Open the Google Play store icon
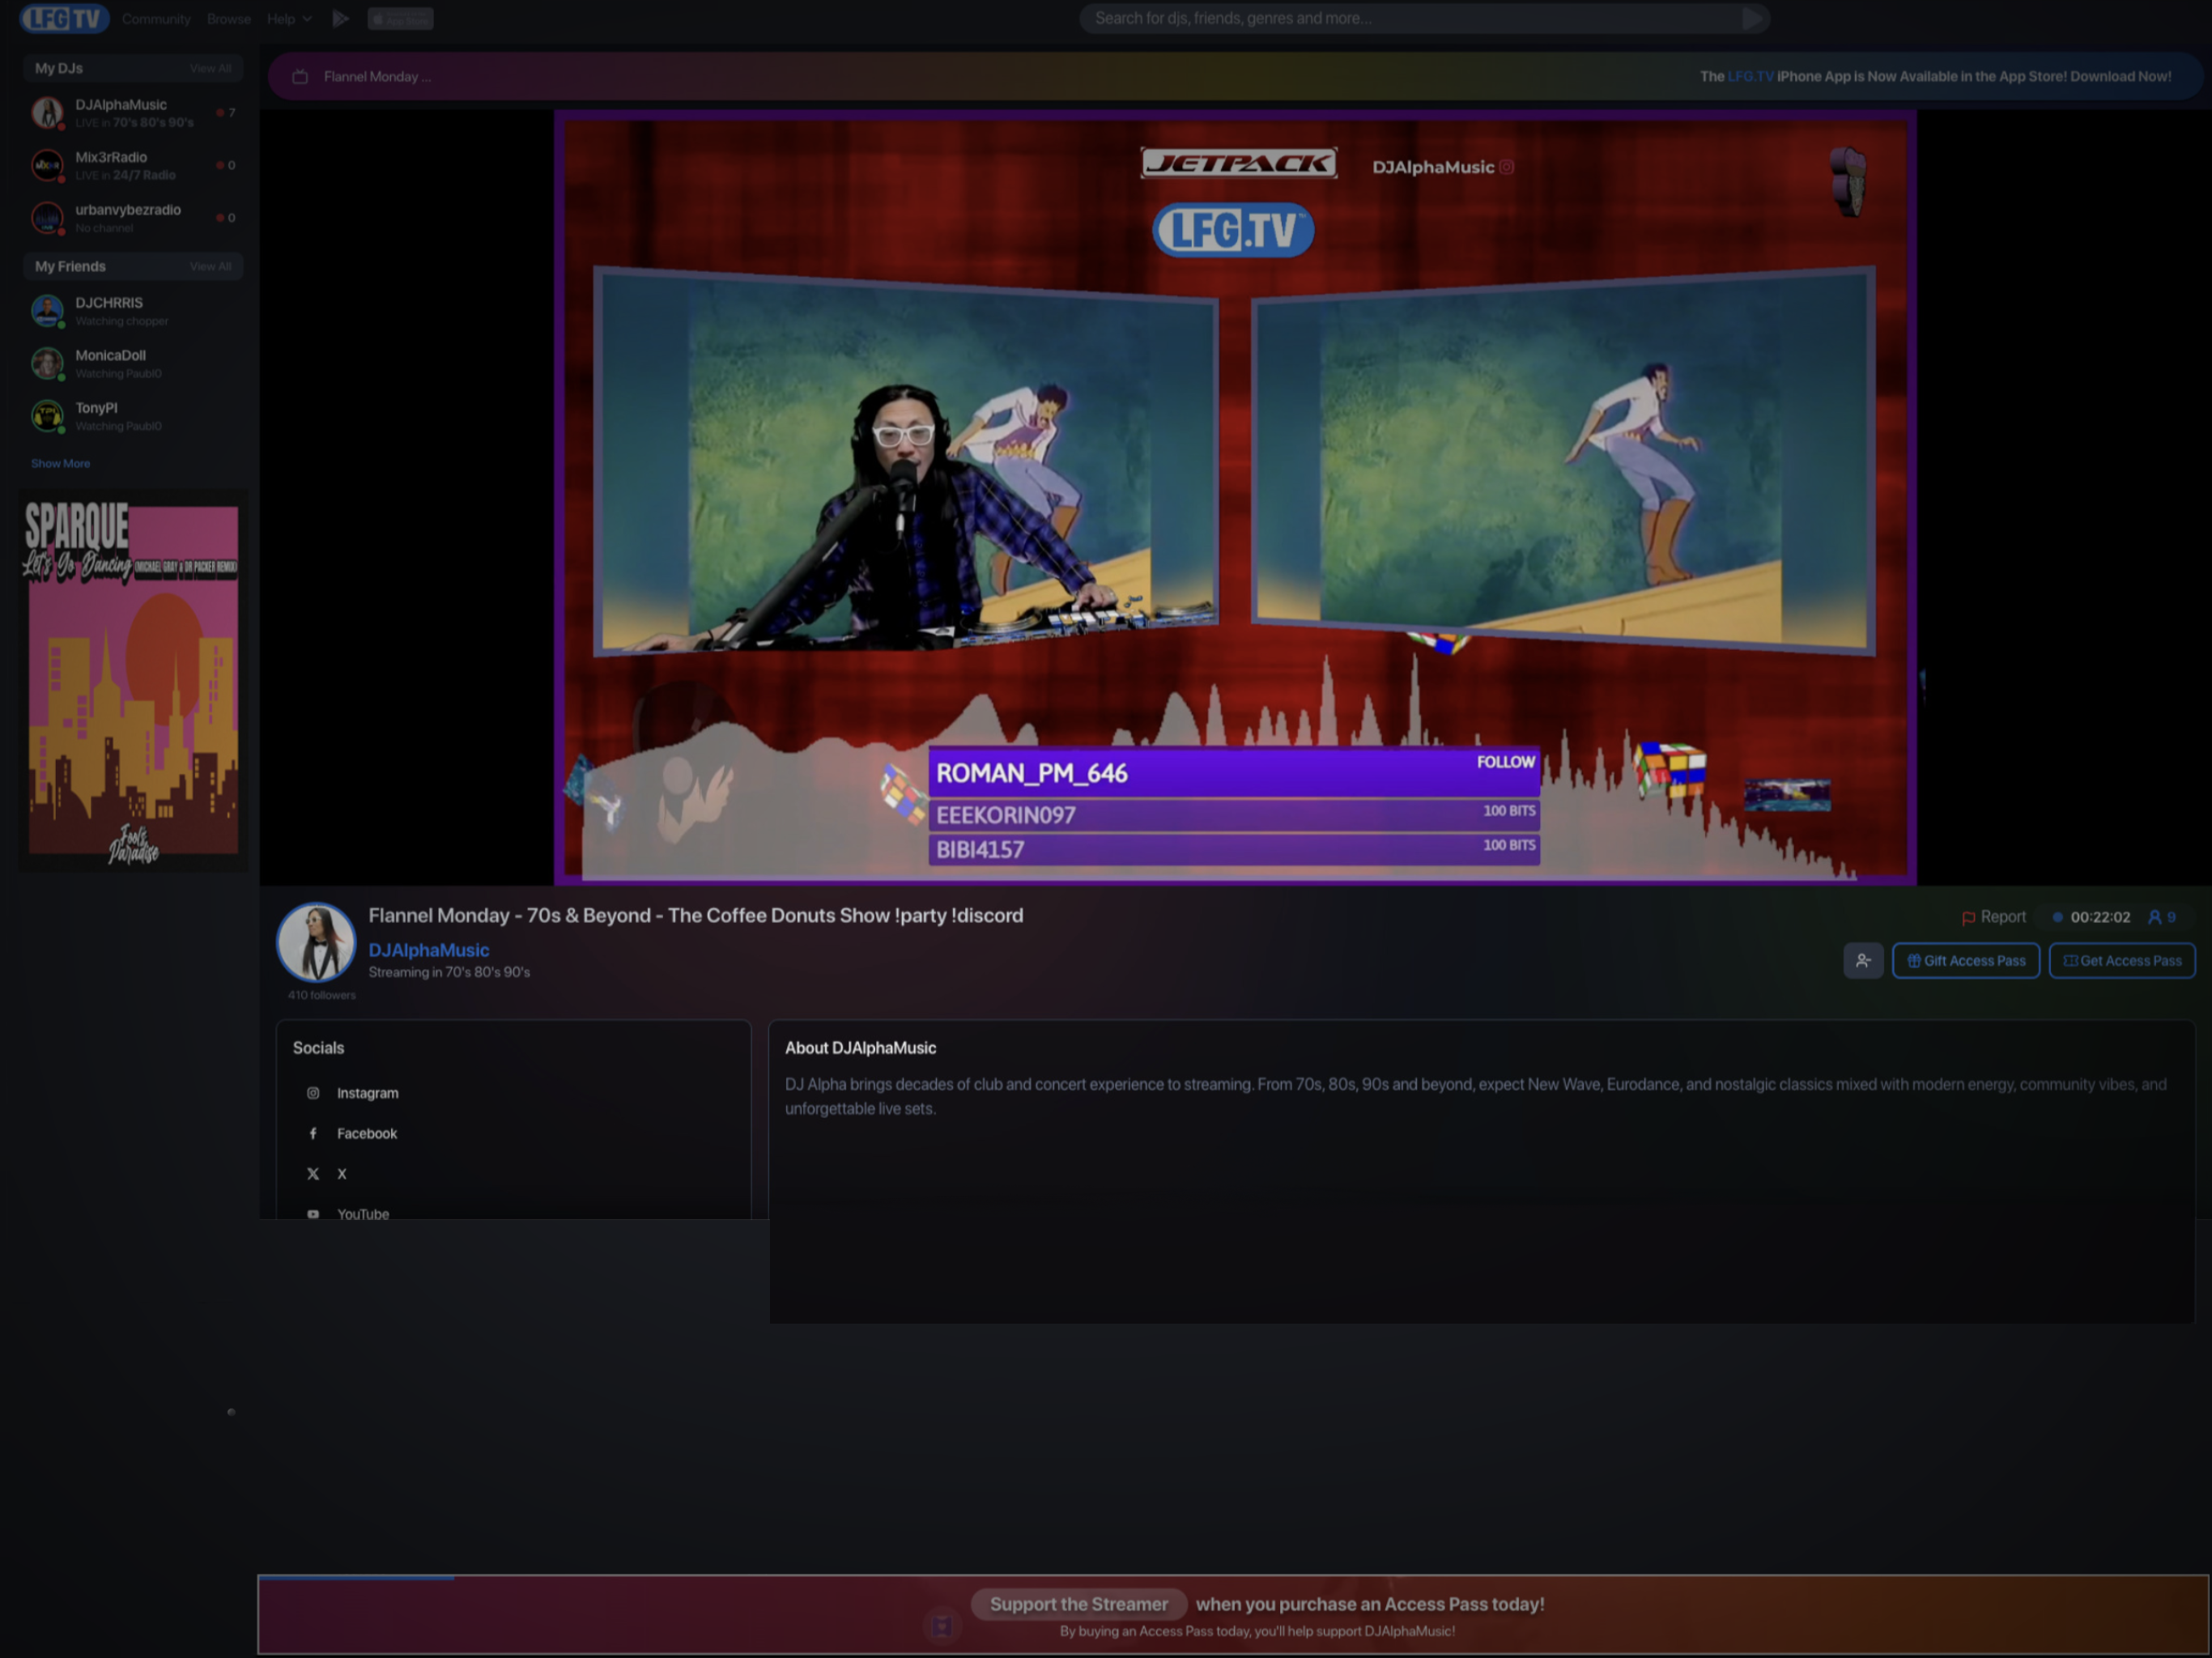Image resolution: width=2212 pixels, height=1658 pixels. (340, 19)
